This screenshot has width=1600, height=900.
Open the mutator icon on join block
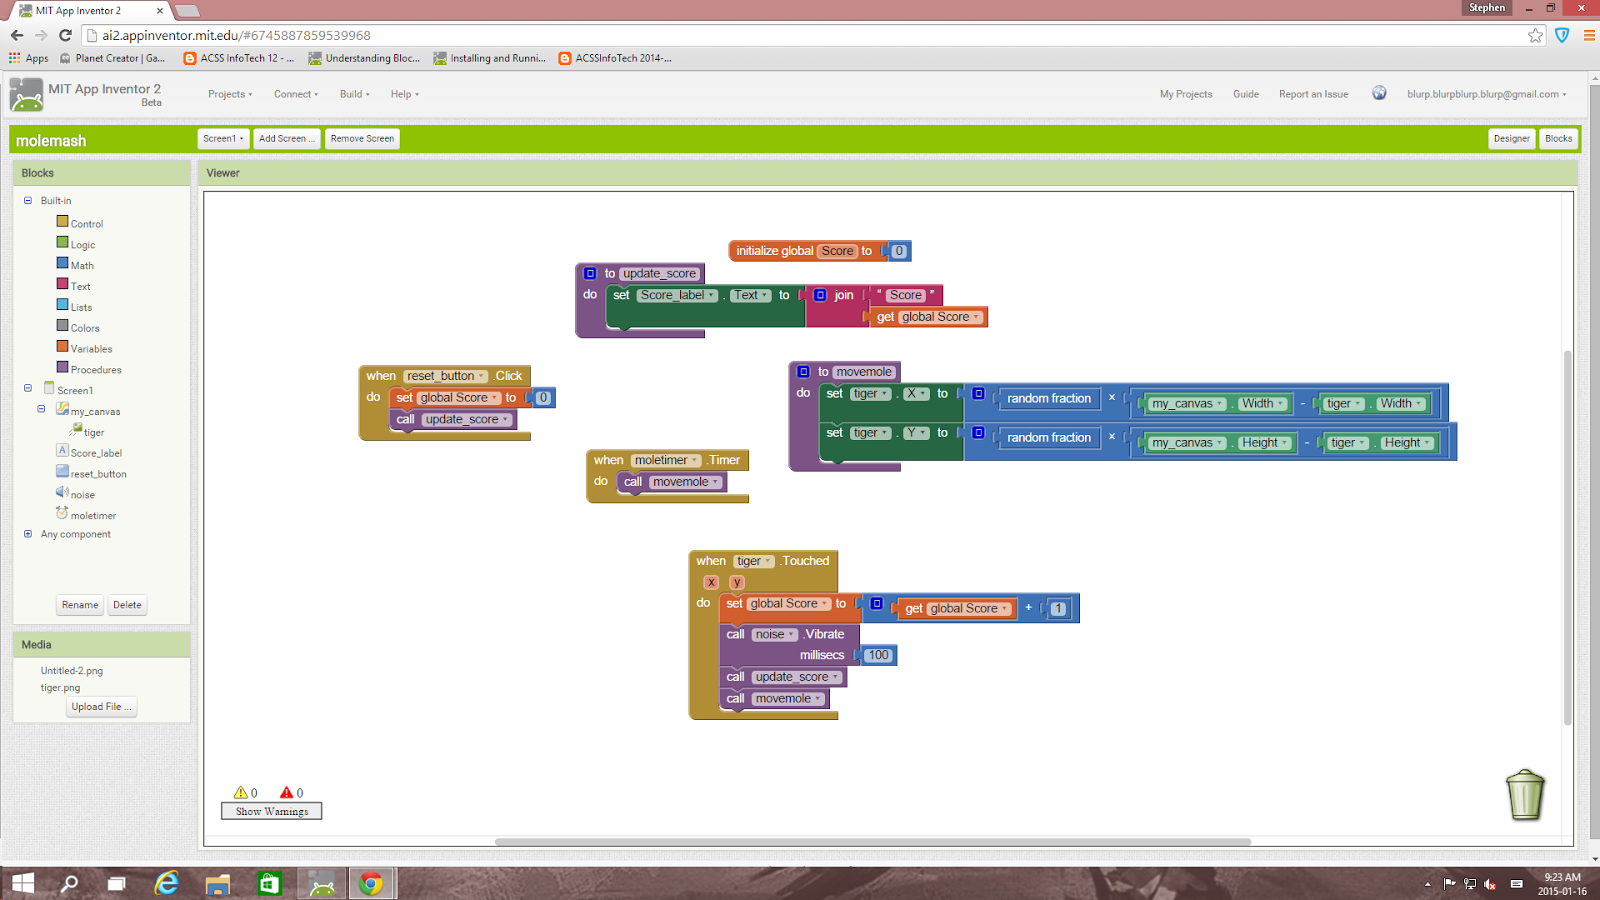pos(820,295)
